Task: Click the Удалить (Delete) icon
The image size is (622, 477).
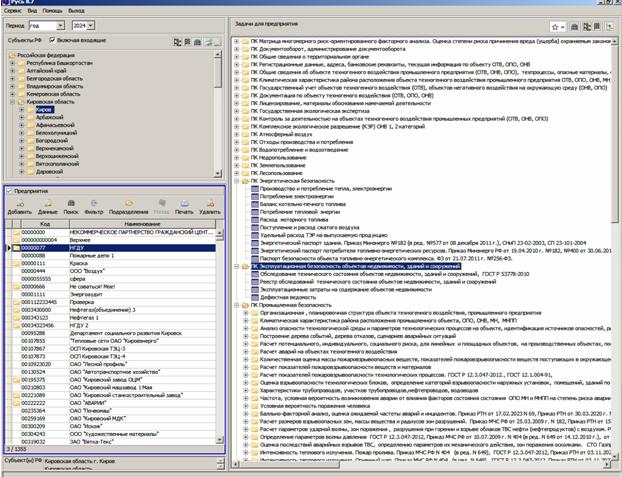Action: pos(210,203)
